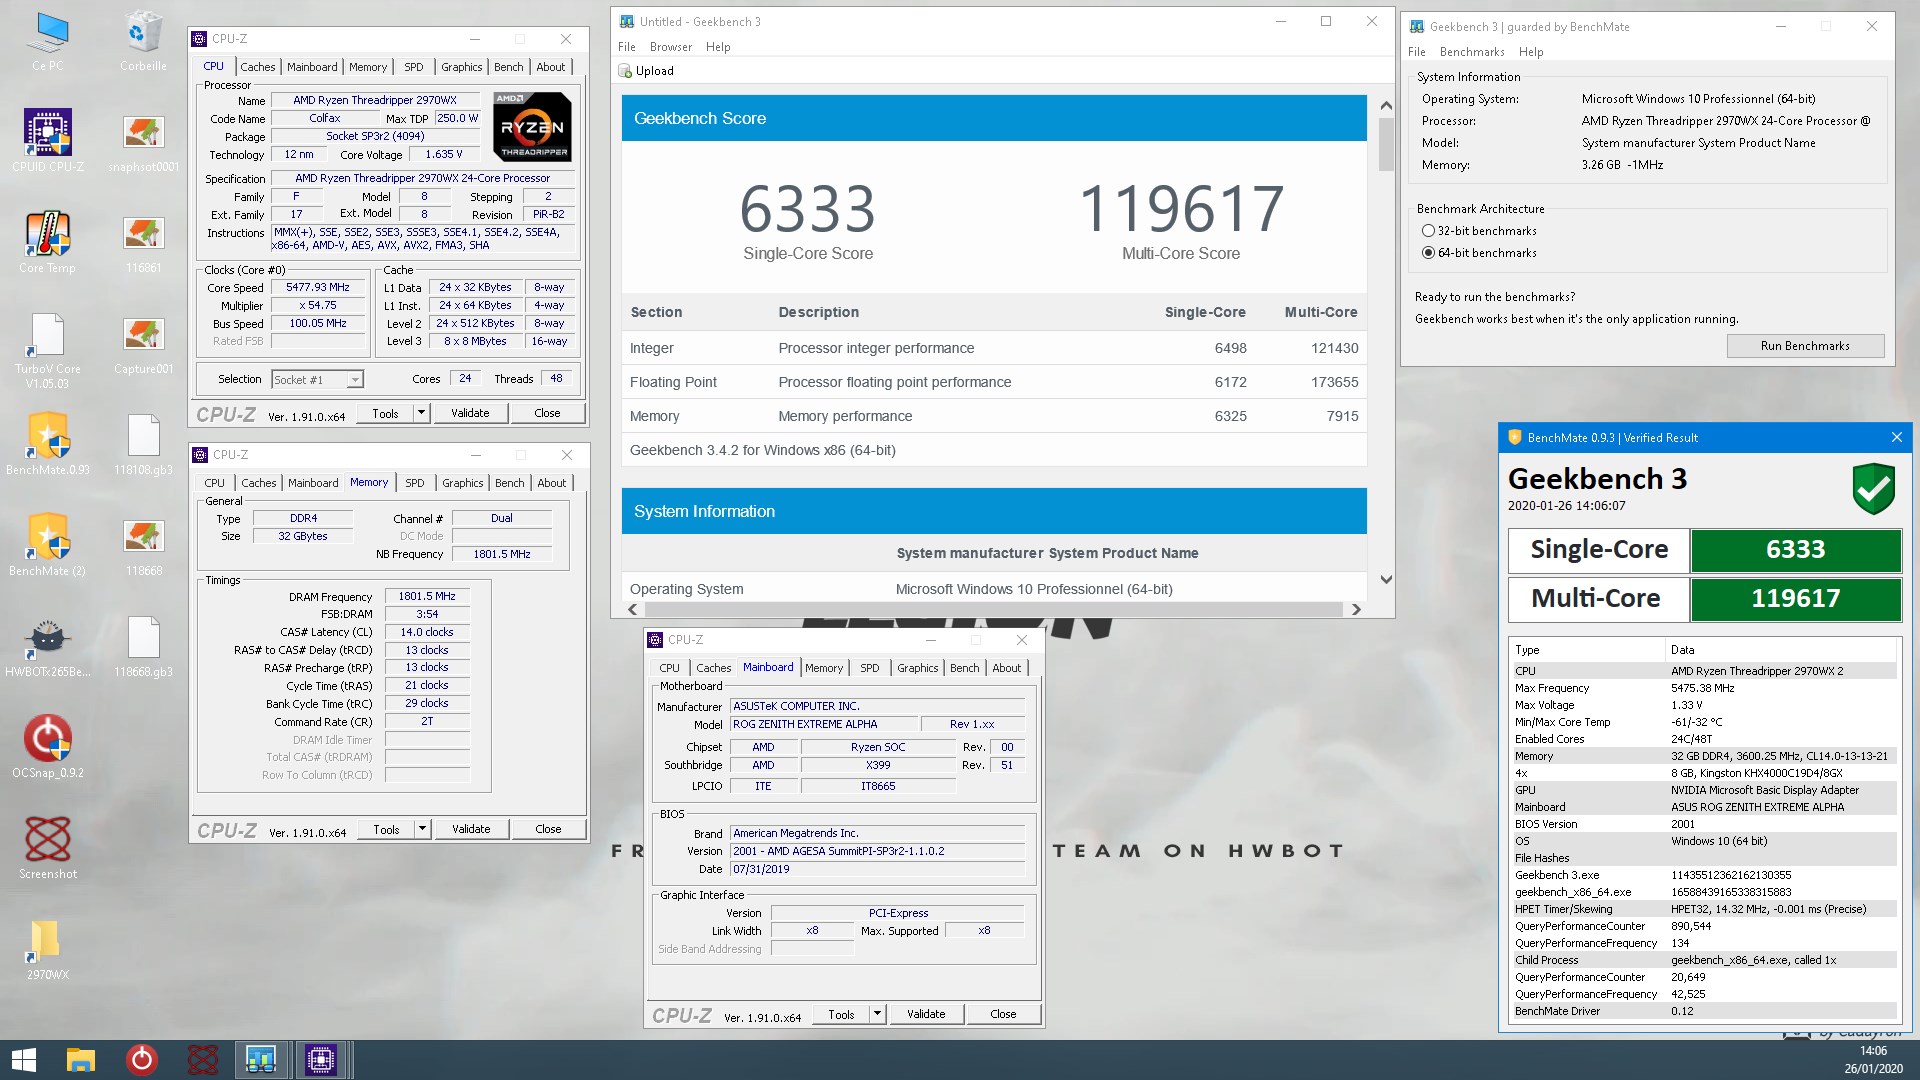Click the BenchMate verified shield icon
This screenshot has height=1080, width=1920.
1873,488
